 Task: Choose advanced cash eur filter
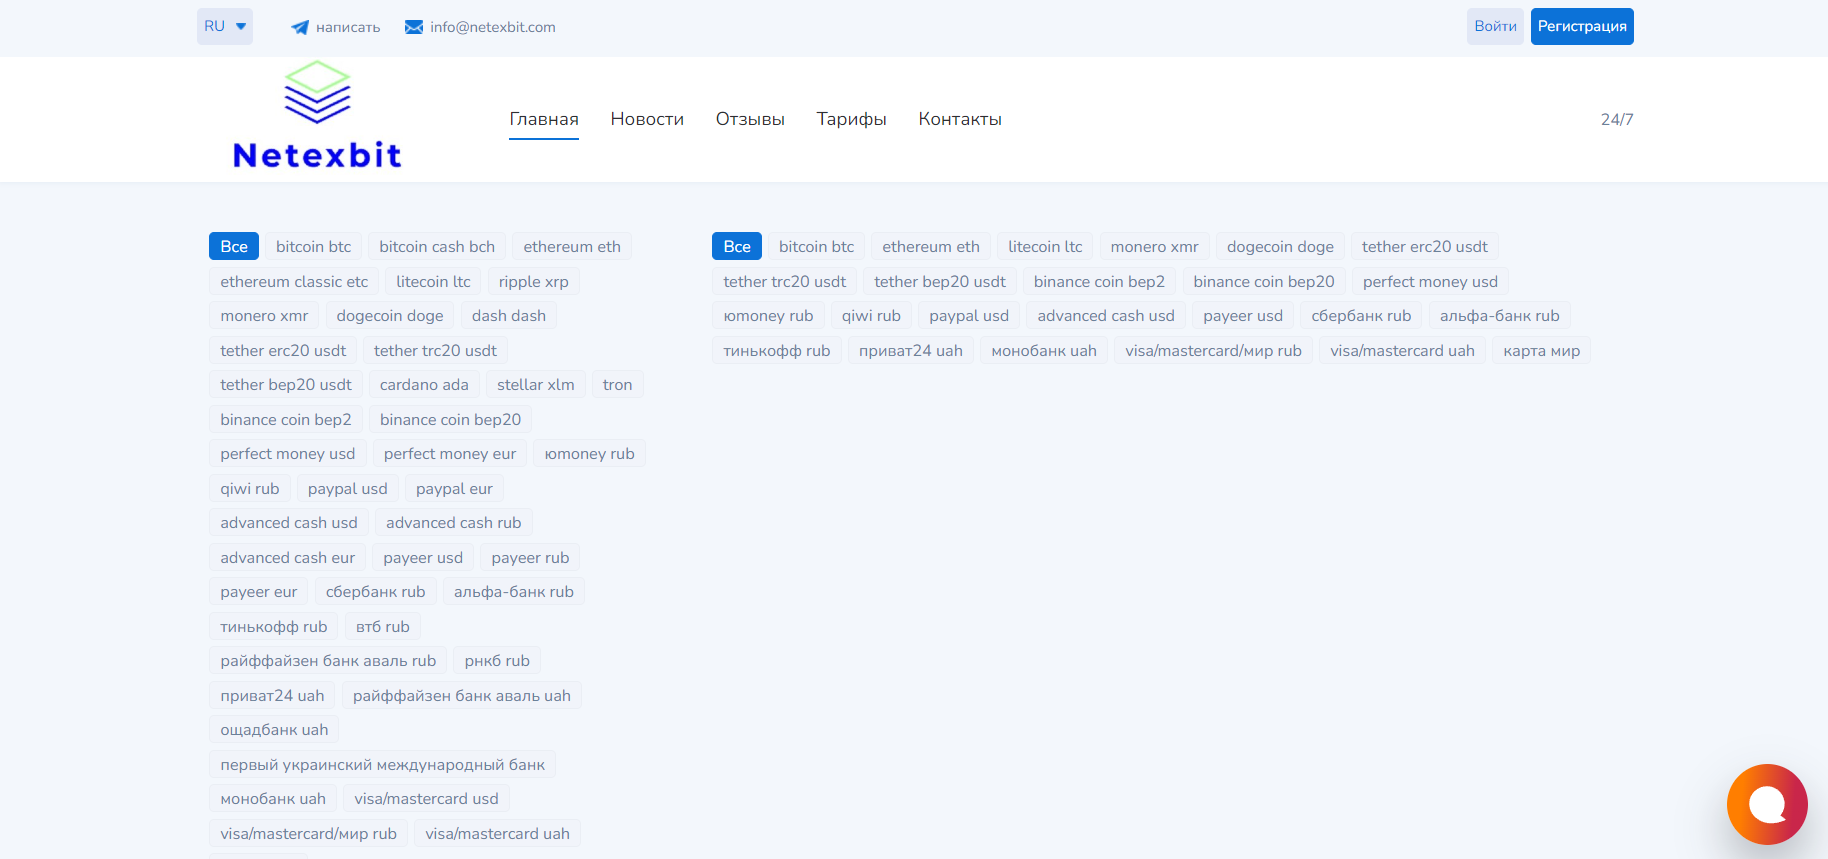(x=288, y=558)
